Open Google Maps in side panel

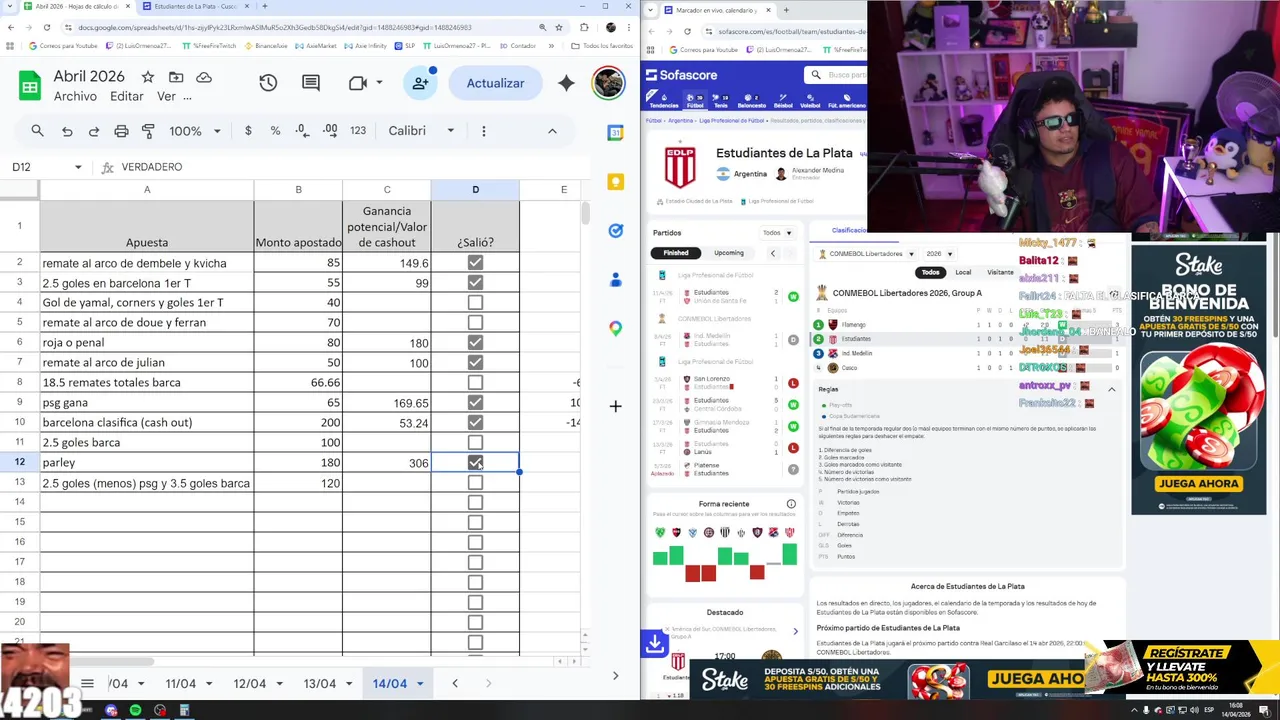(x=615, y=328)
